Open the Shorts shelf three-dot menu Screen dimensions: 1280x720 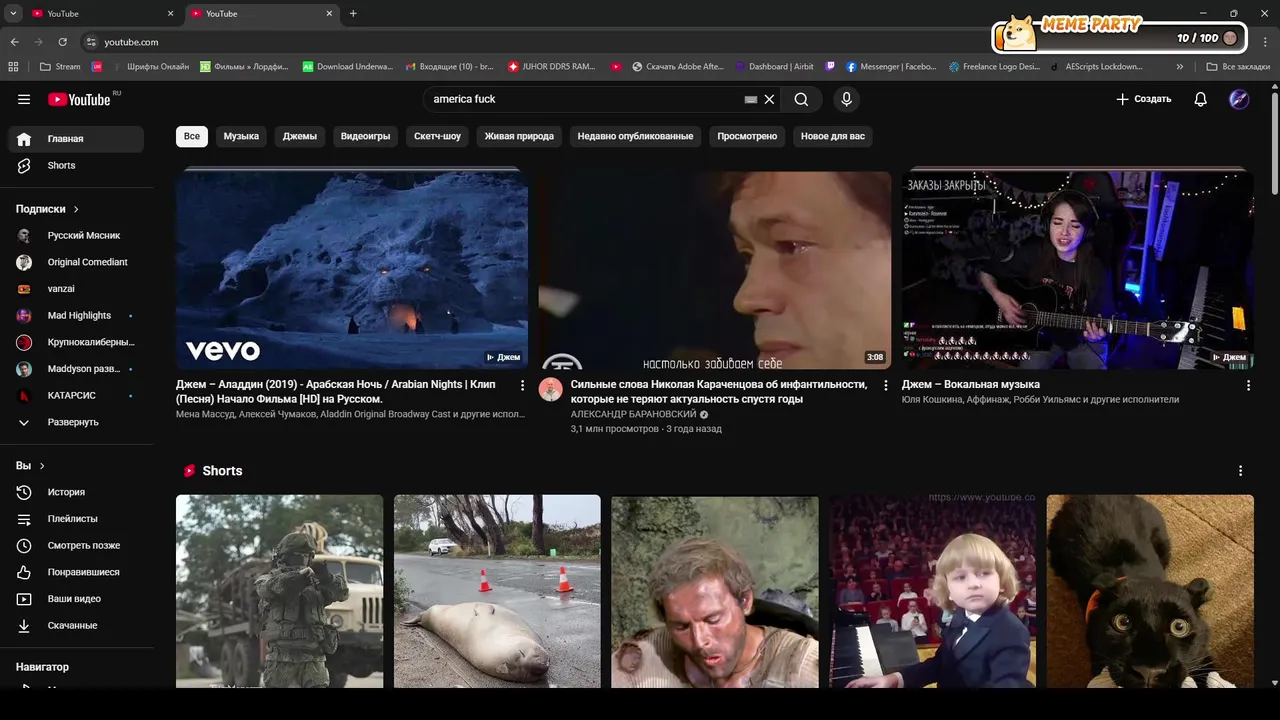pos(1240,471)
